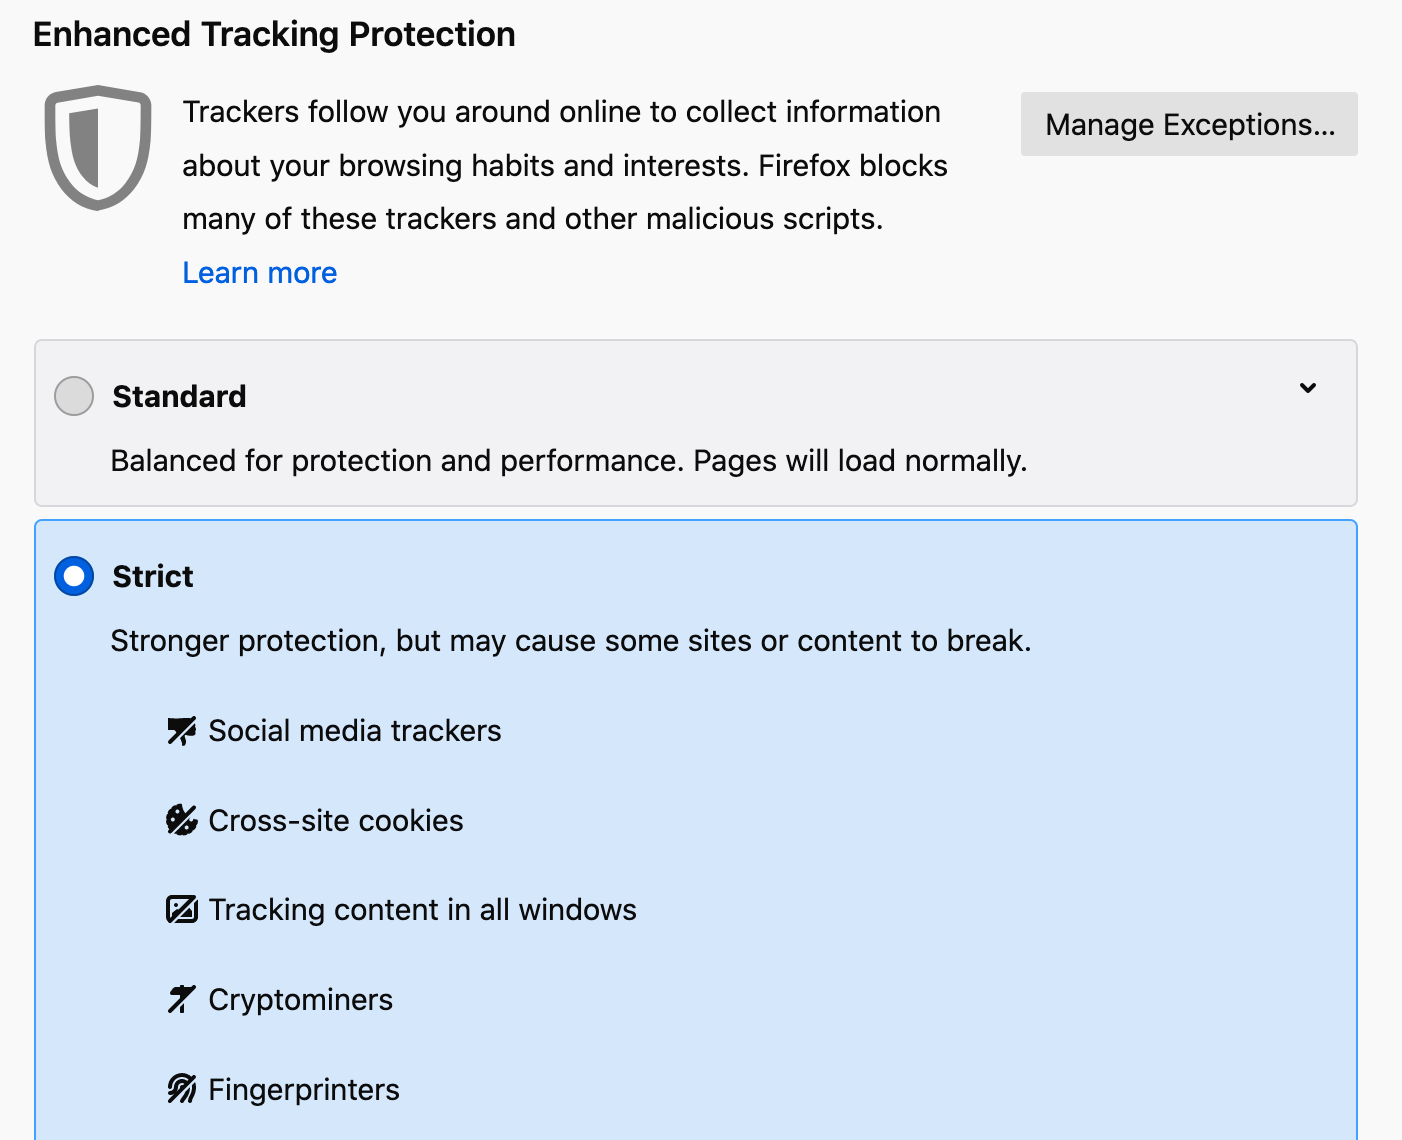Click the Standard option label
1402x1140 pixels.
coord(178,396)
